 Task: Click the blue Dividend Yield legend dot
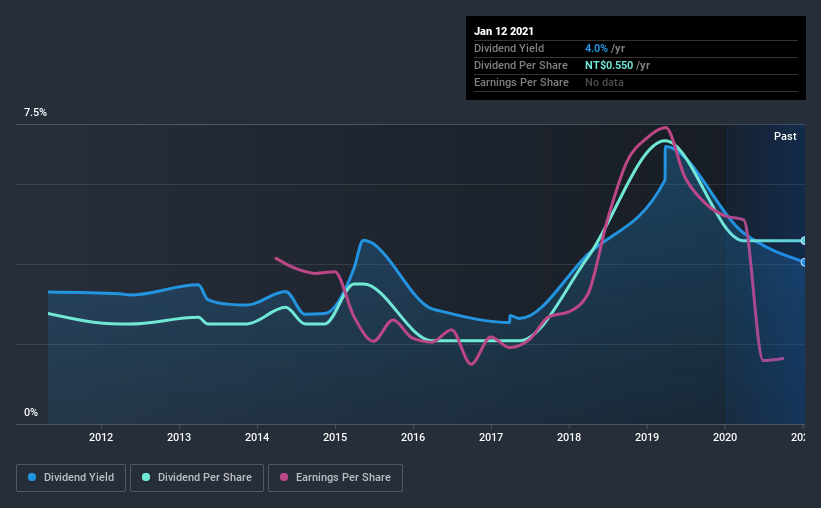(32, 477)
